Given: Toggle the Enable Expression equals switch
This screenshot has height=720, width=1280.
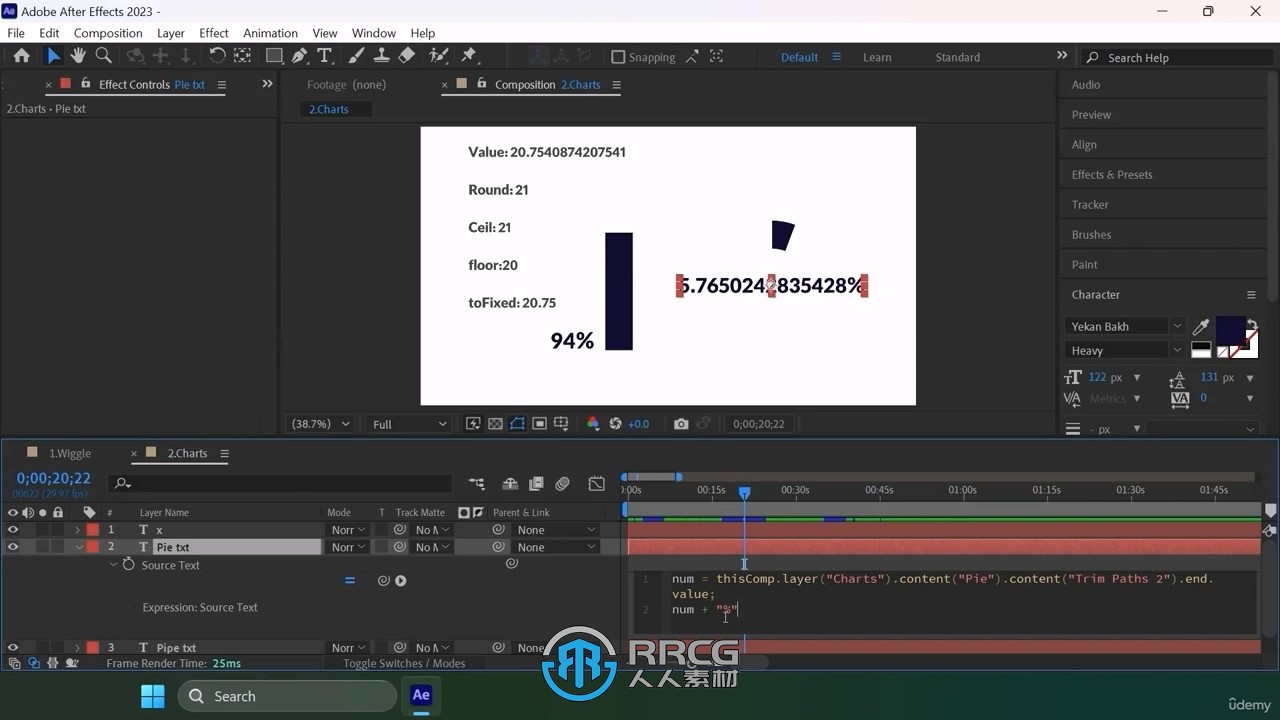Looking at the screenshot, I should tap(350, 581).
